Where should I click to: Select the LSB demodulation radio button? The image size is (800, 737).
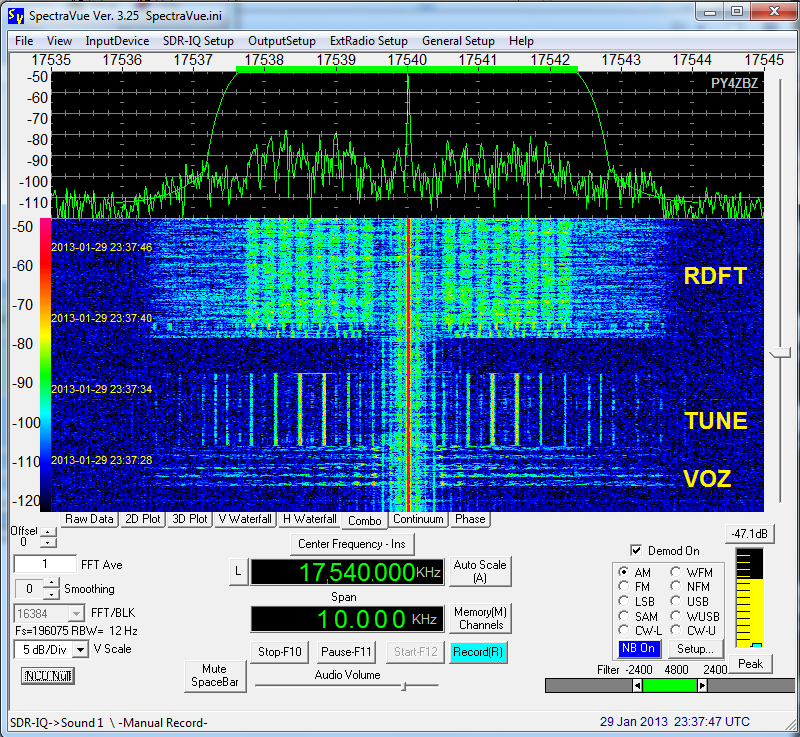click(625, 602)
